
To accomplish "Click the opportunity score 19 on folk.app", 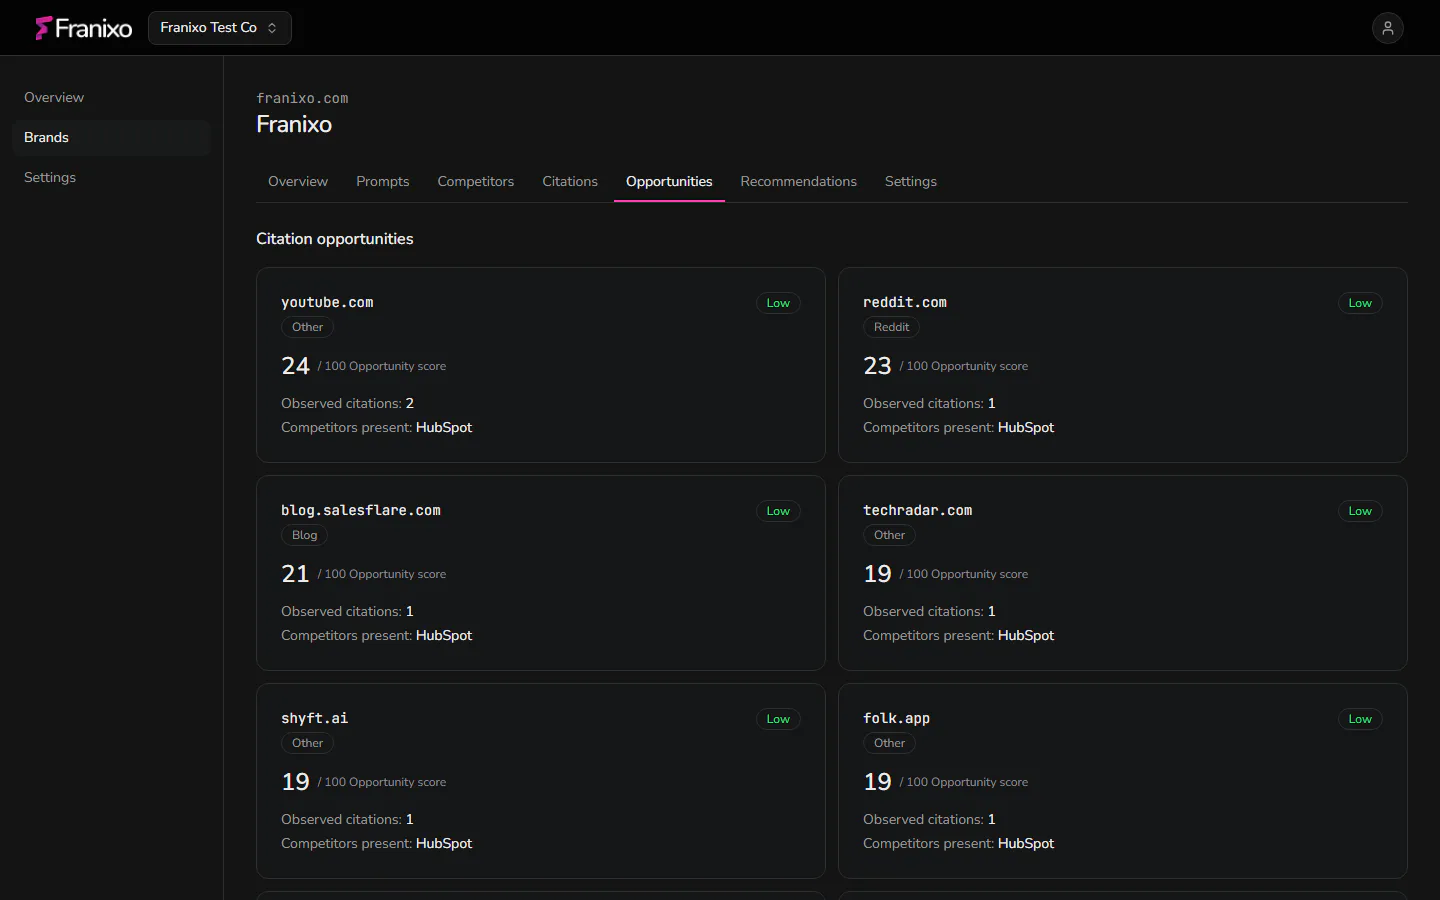I will point(877,782).
